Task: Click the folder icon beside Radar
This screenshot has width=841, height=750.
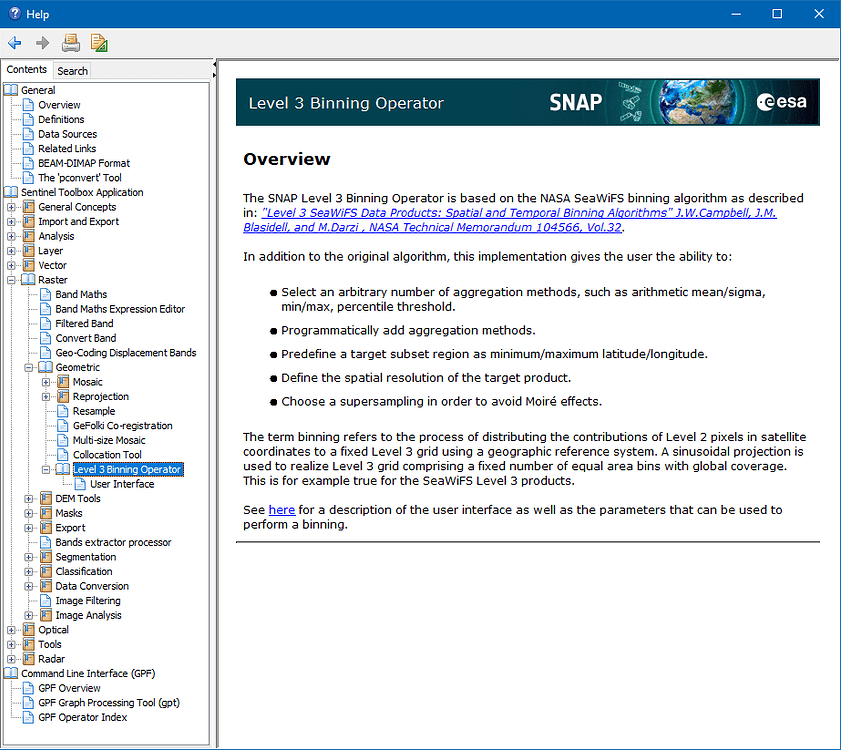Action: pos(28,659)
